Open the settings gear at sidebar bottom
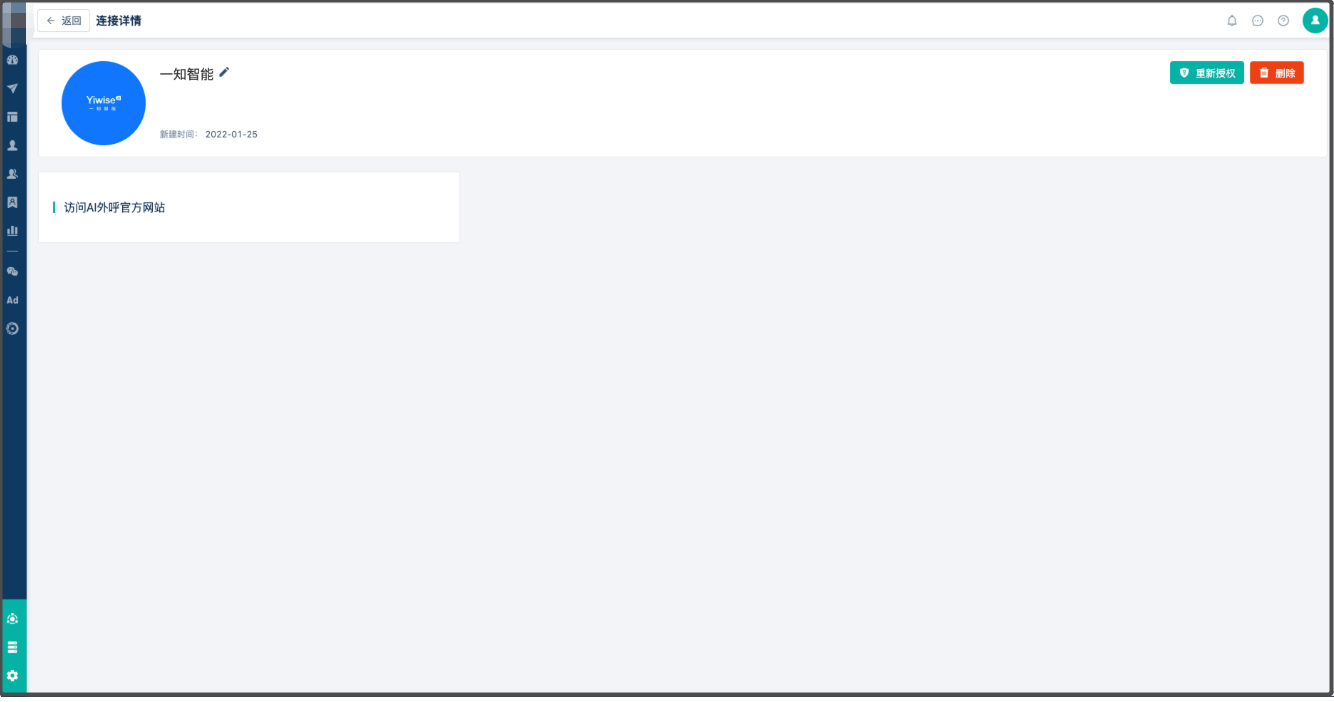1334x702 pixels. [x=13, y=676]
